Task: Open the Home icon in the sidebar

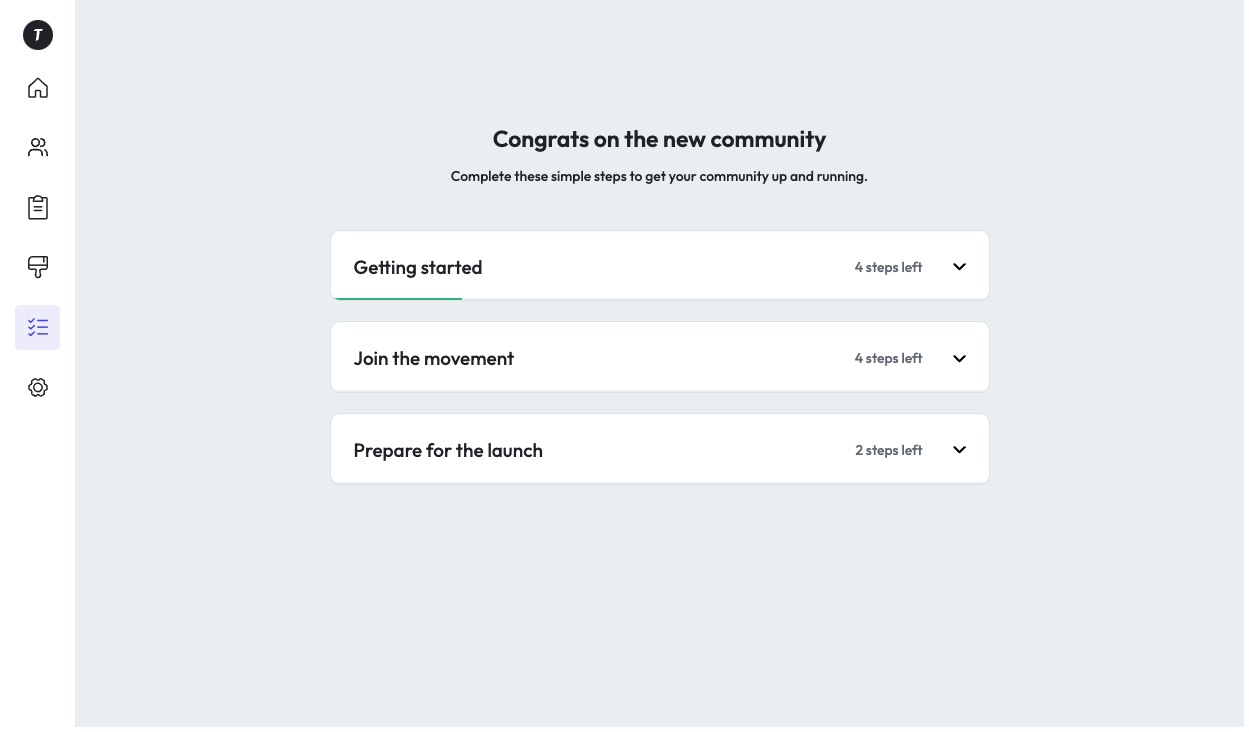Action: pyautogui.click(x=38, y=88)
